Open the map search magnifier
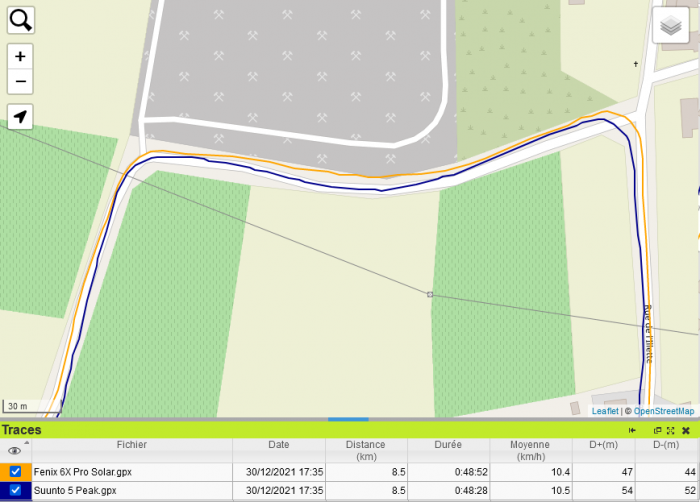Screen dimensions: 700x502 20,20
